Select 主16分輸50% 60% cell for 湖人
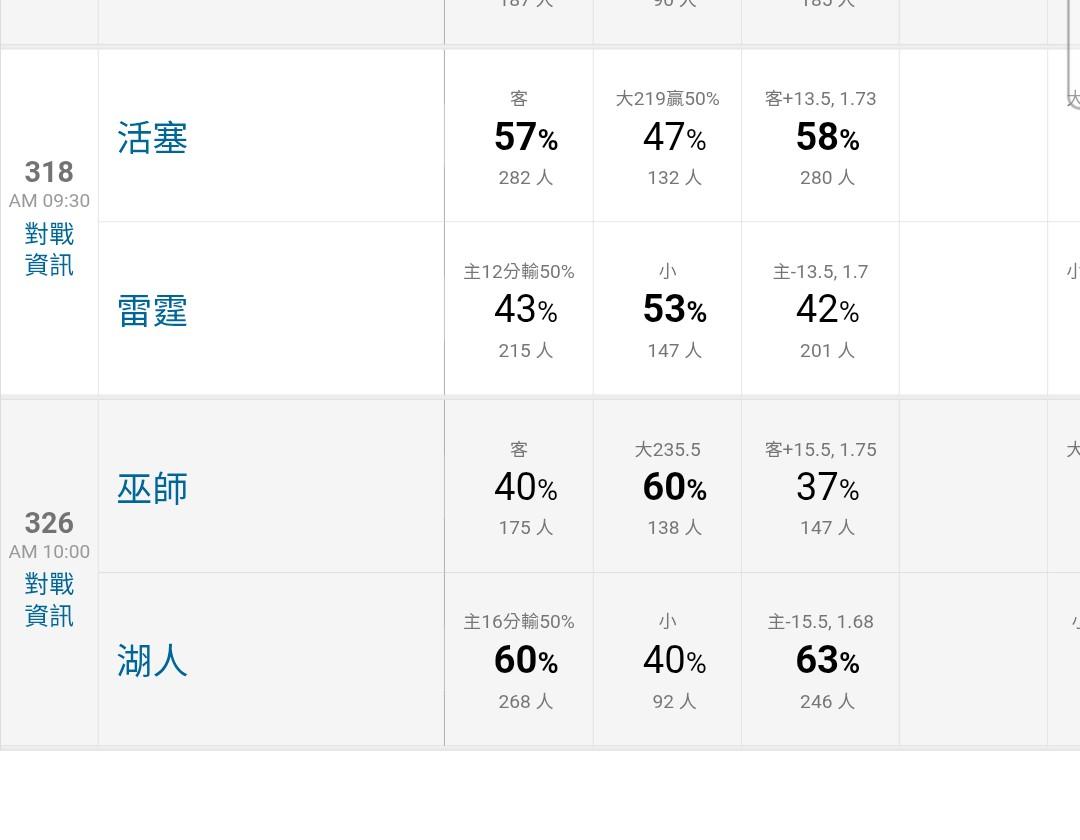 coord(519,660)
